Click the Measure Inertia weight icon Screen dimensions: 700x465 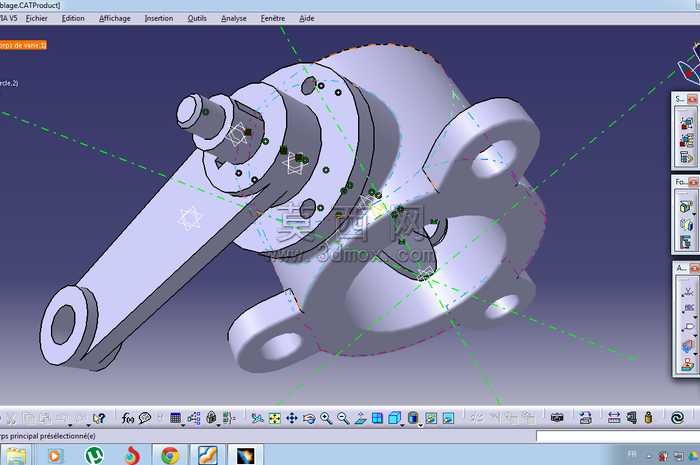648,418
